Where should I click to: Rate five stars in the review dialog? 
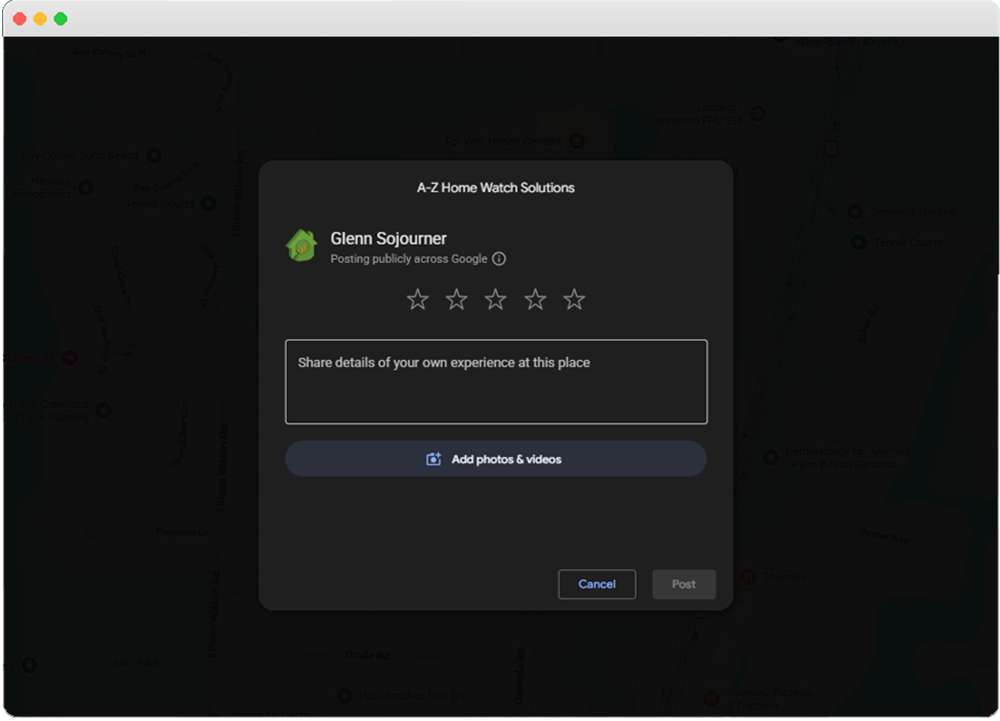[574, 299]
